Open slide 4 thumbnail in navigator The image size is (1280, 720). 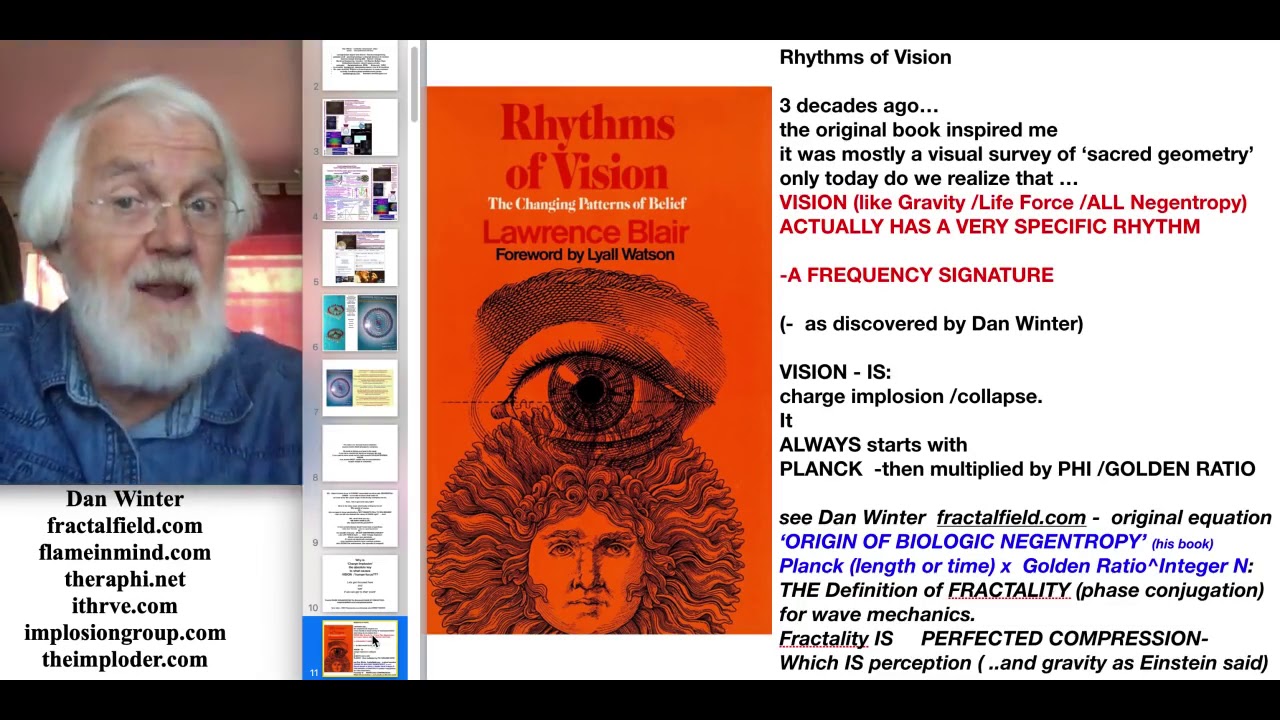[360, 192]
